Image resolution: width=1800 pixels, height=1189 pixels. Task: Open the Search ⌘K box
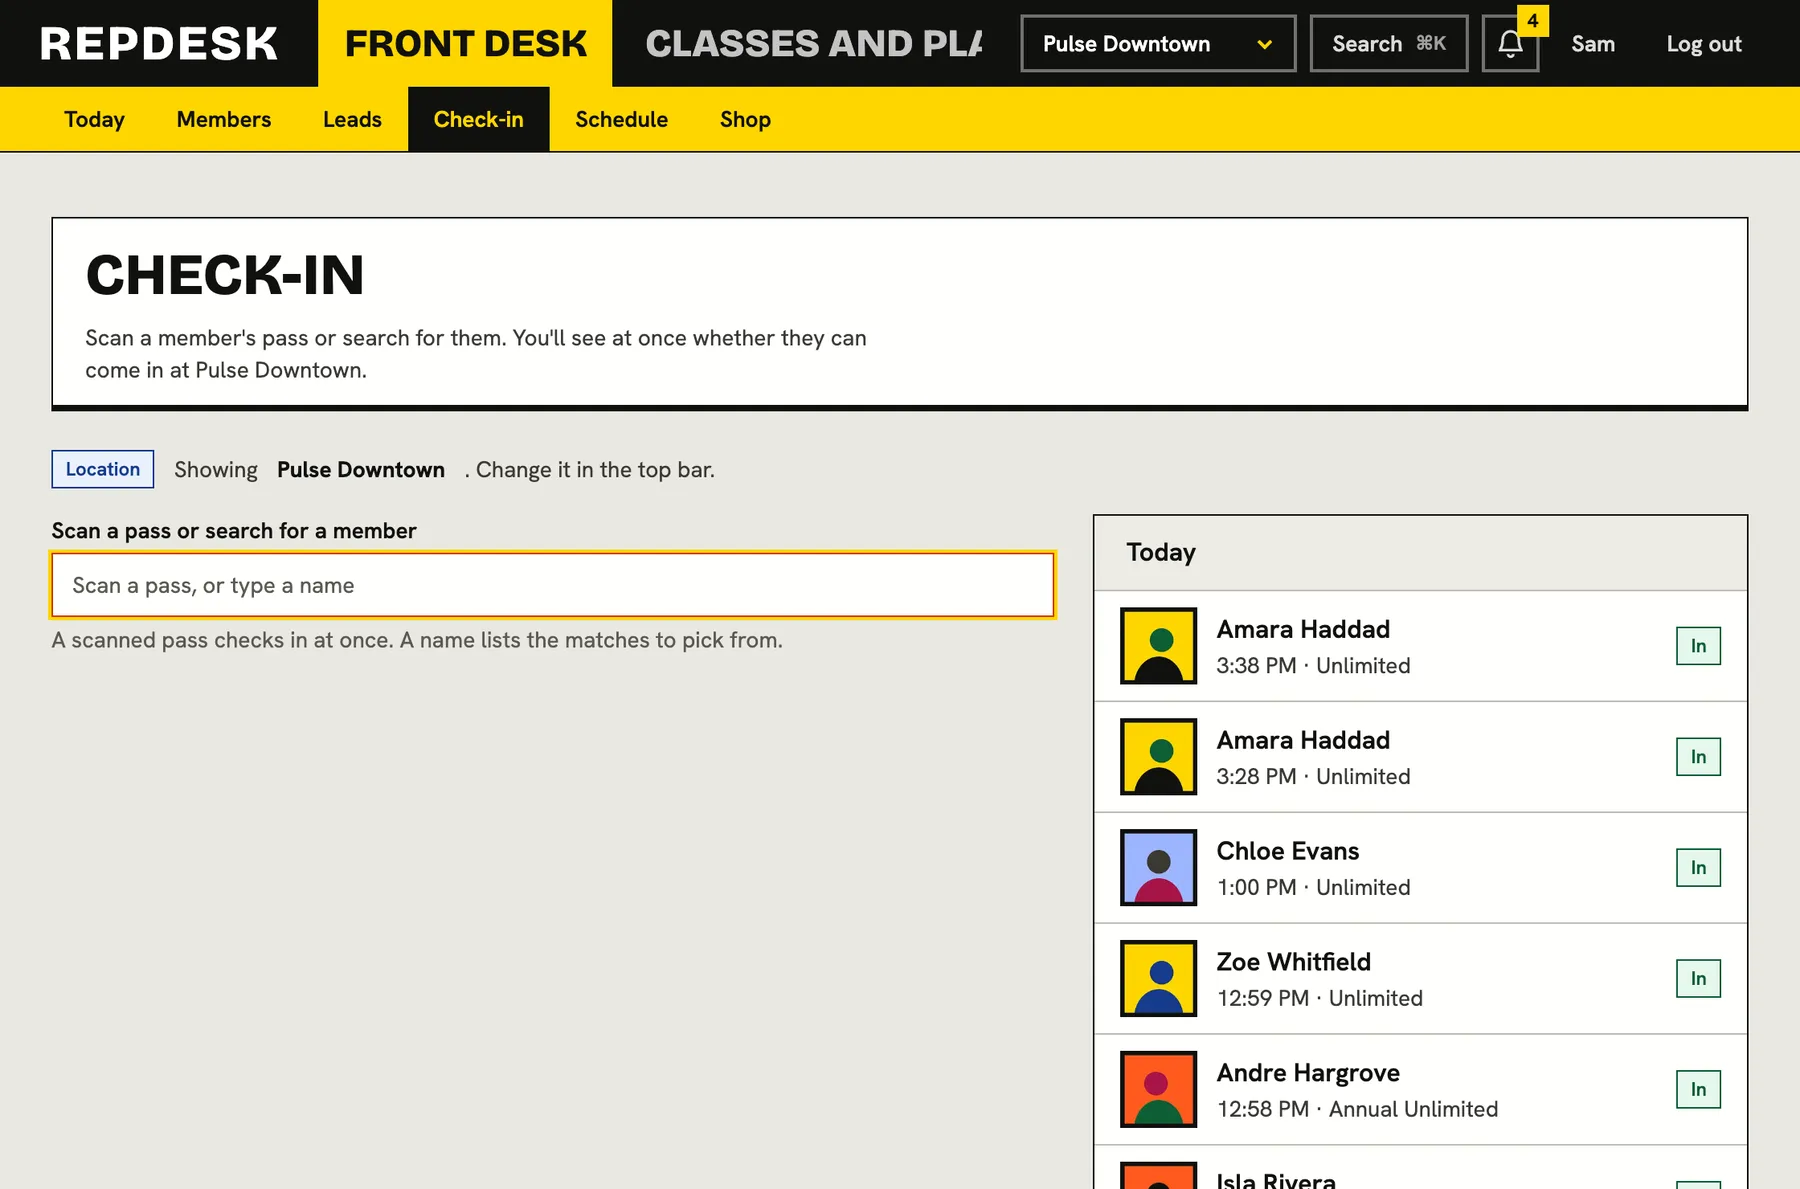point(1389,44)
